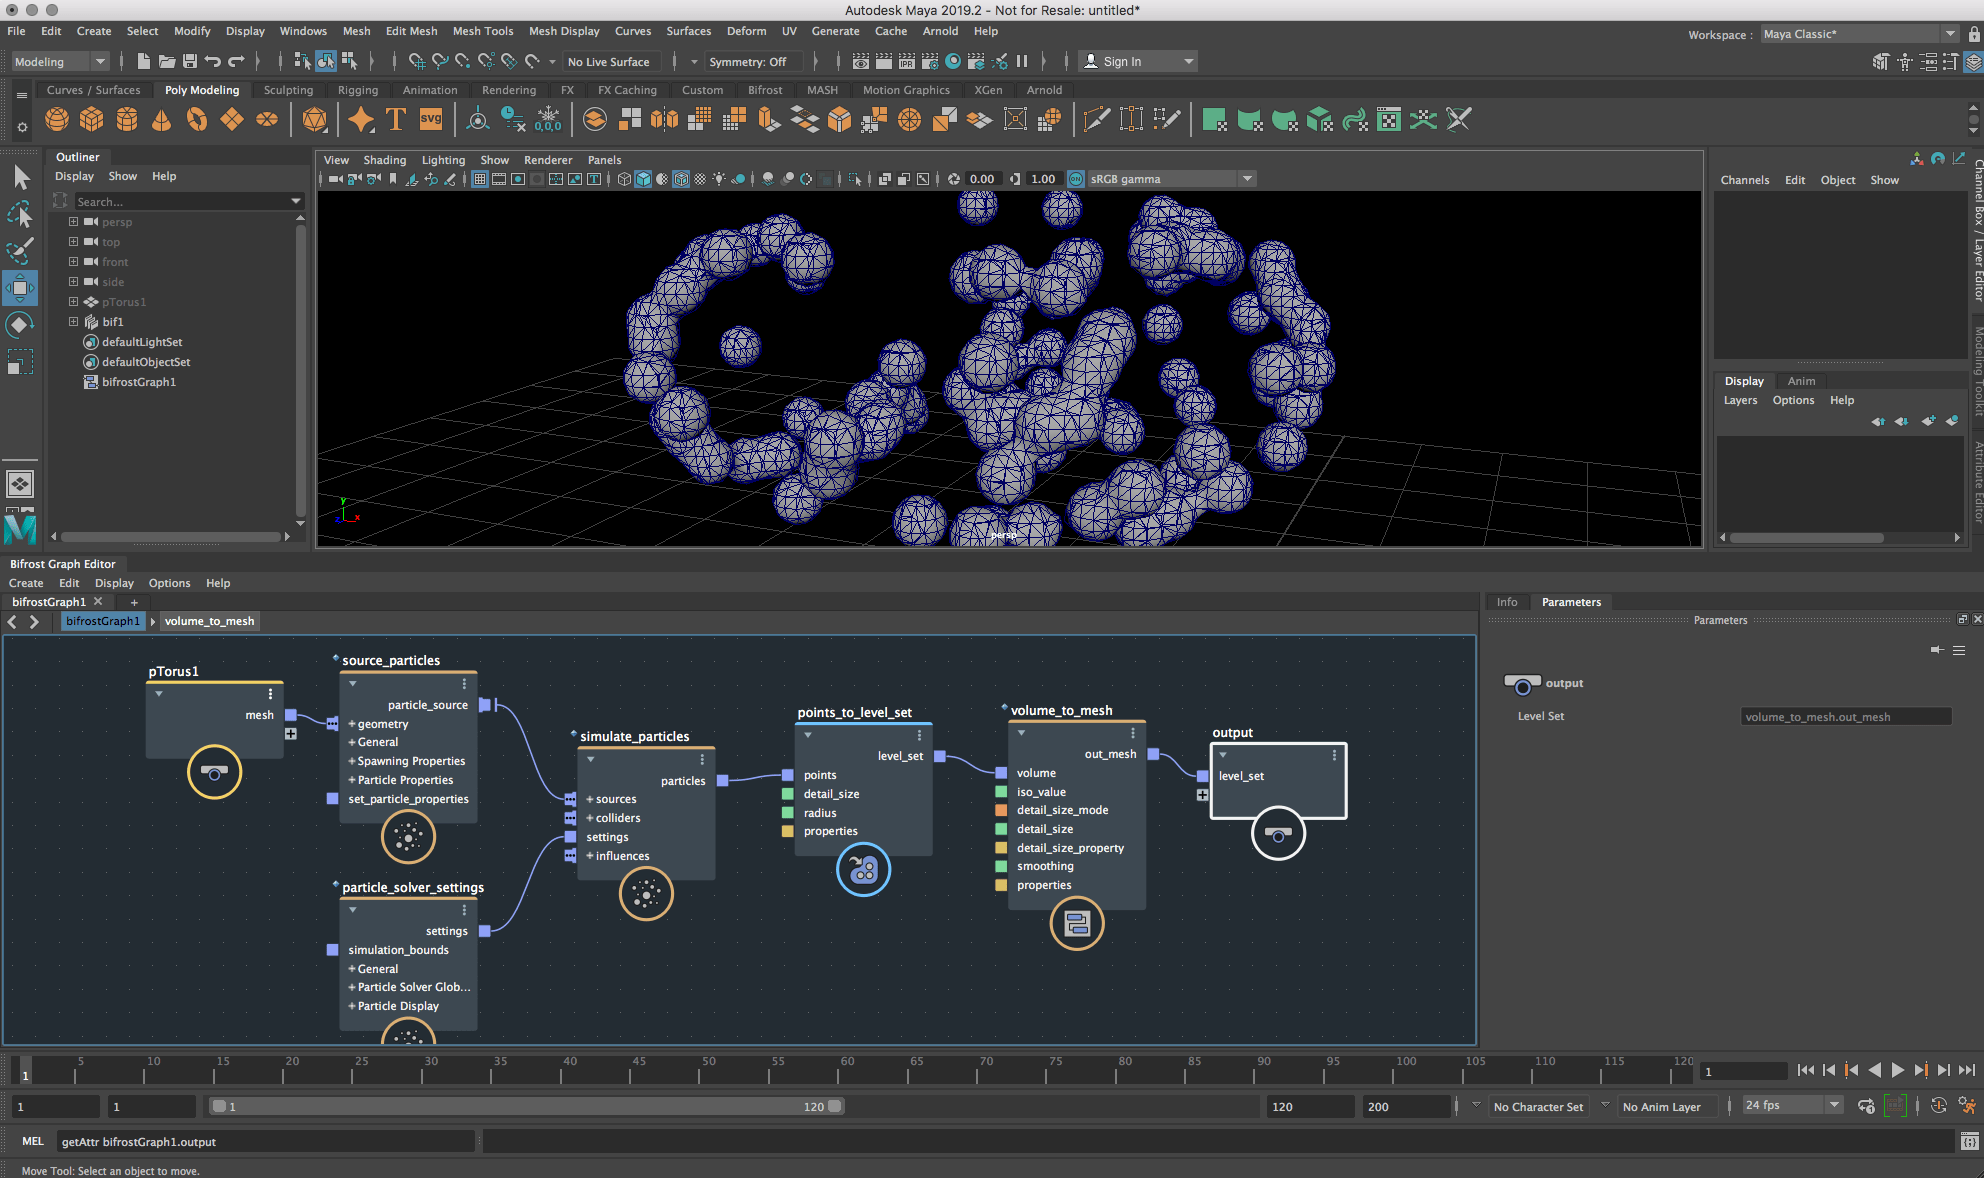The height and width of the screenshot is (1178, 1984).
Task: Open the Mesh Tools menu
Action: (x=483, y=31)
